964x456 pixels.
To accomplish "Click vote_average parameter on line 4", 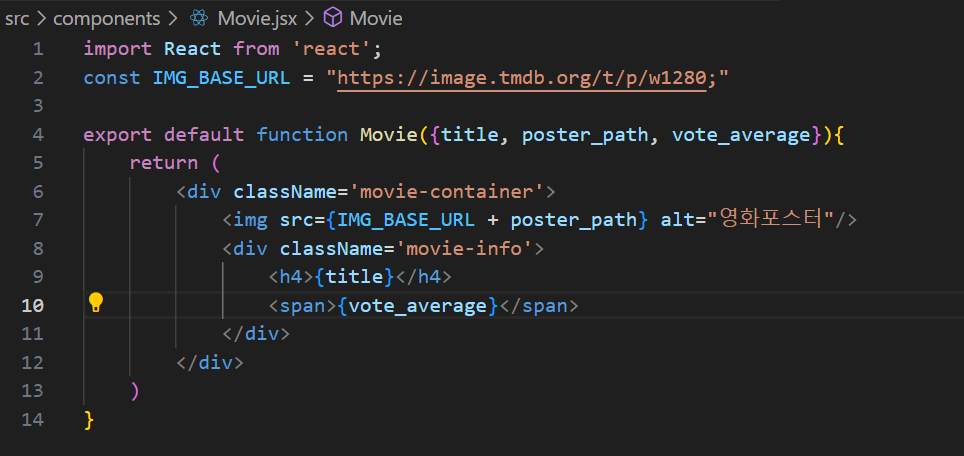I will (x=741, y=135).
